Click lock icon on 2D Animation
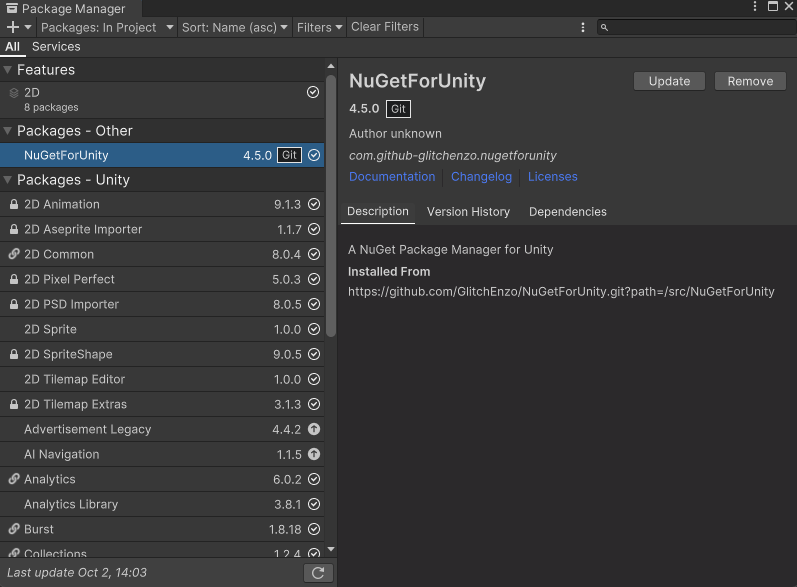 [x=14, y=204]
